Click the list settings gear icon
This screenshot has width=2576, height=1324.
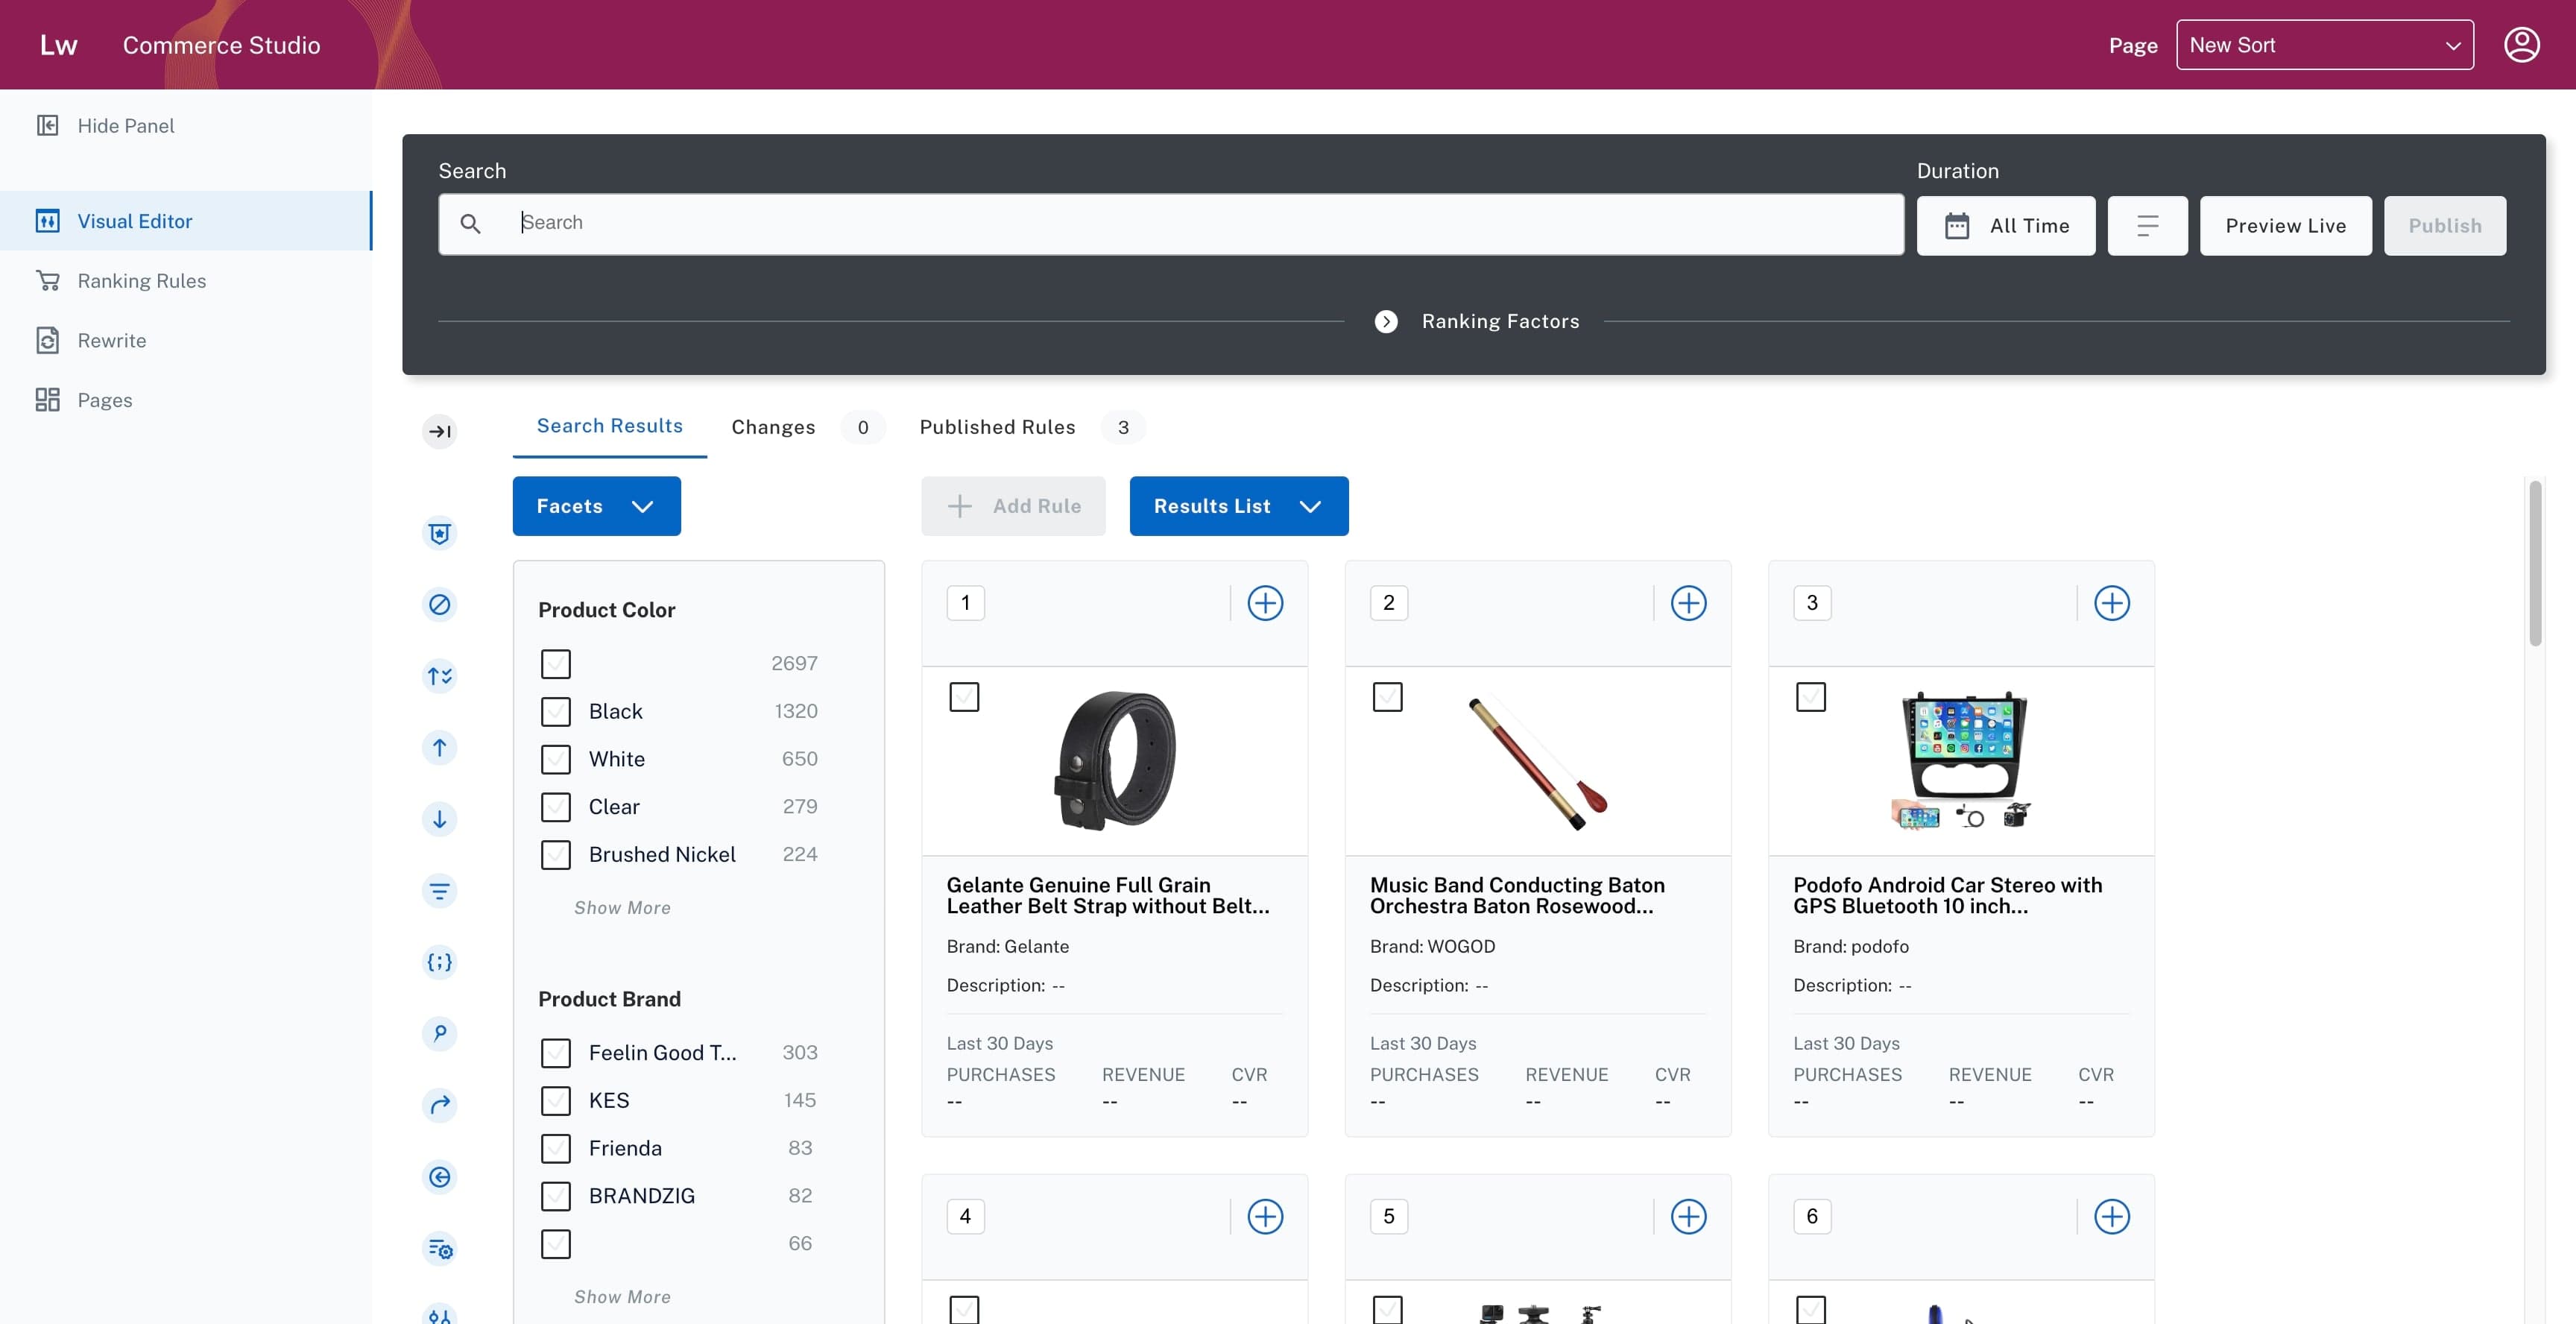tap(439, 1249)
